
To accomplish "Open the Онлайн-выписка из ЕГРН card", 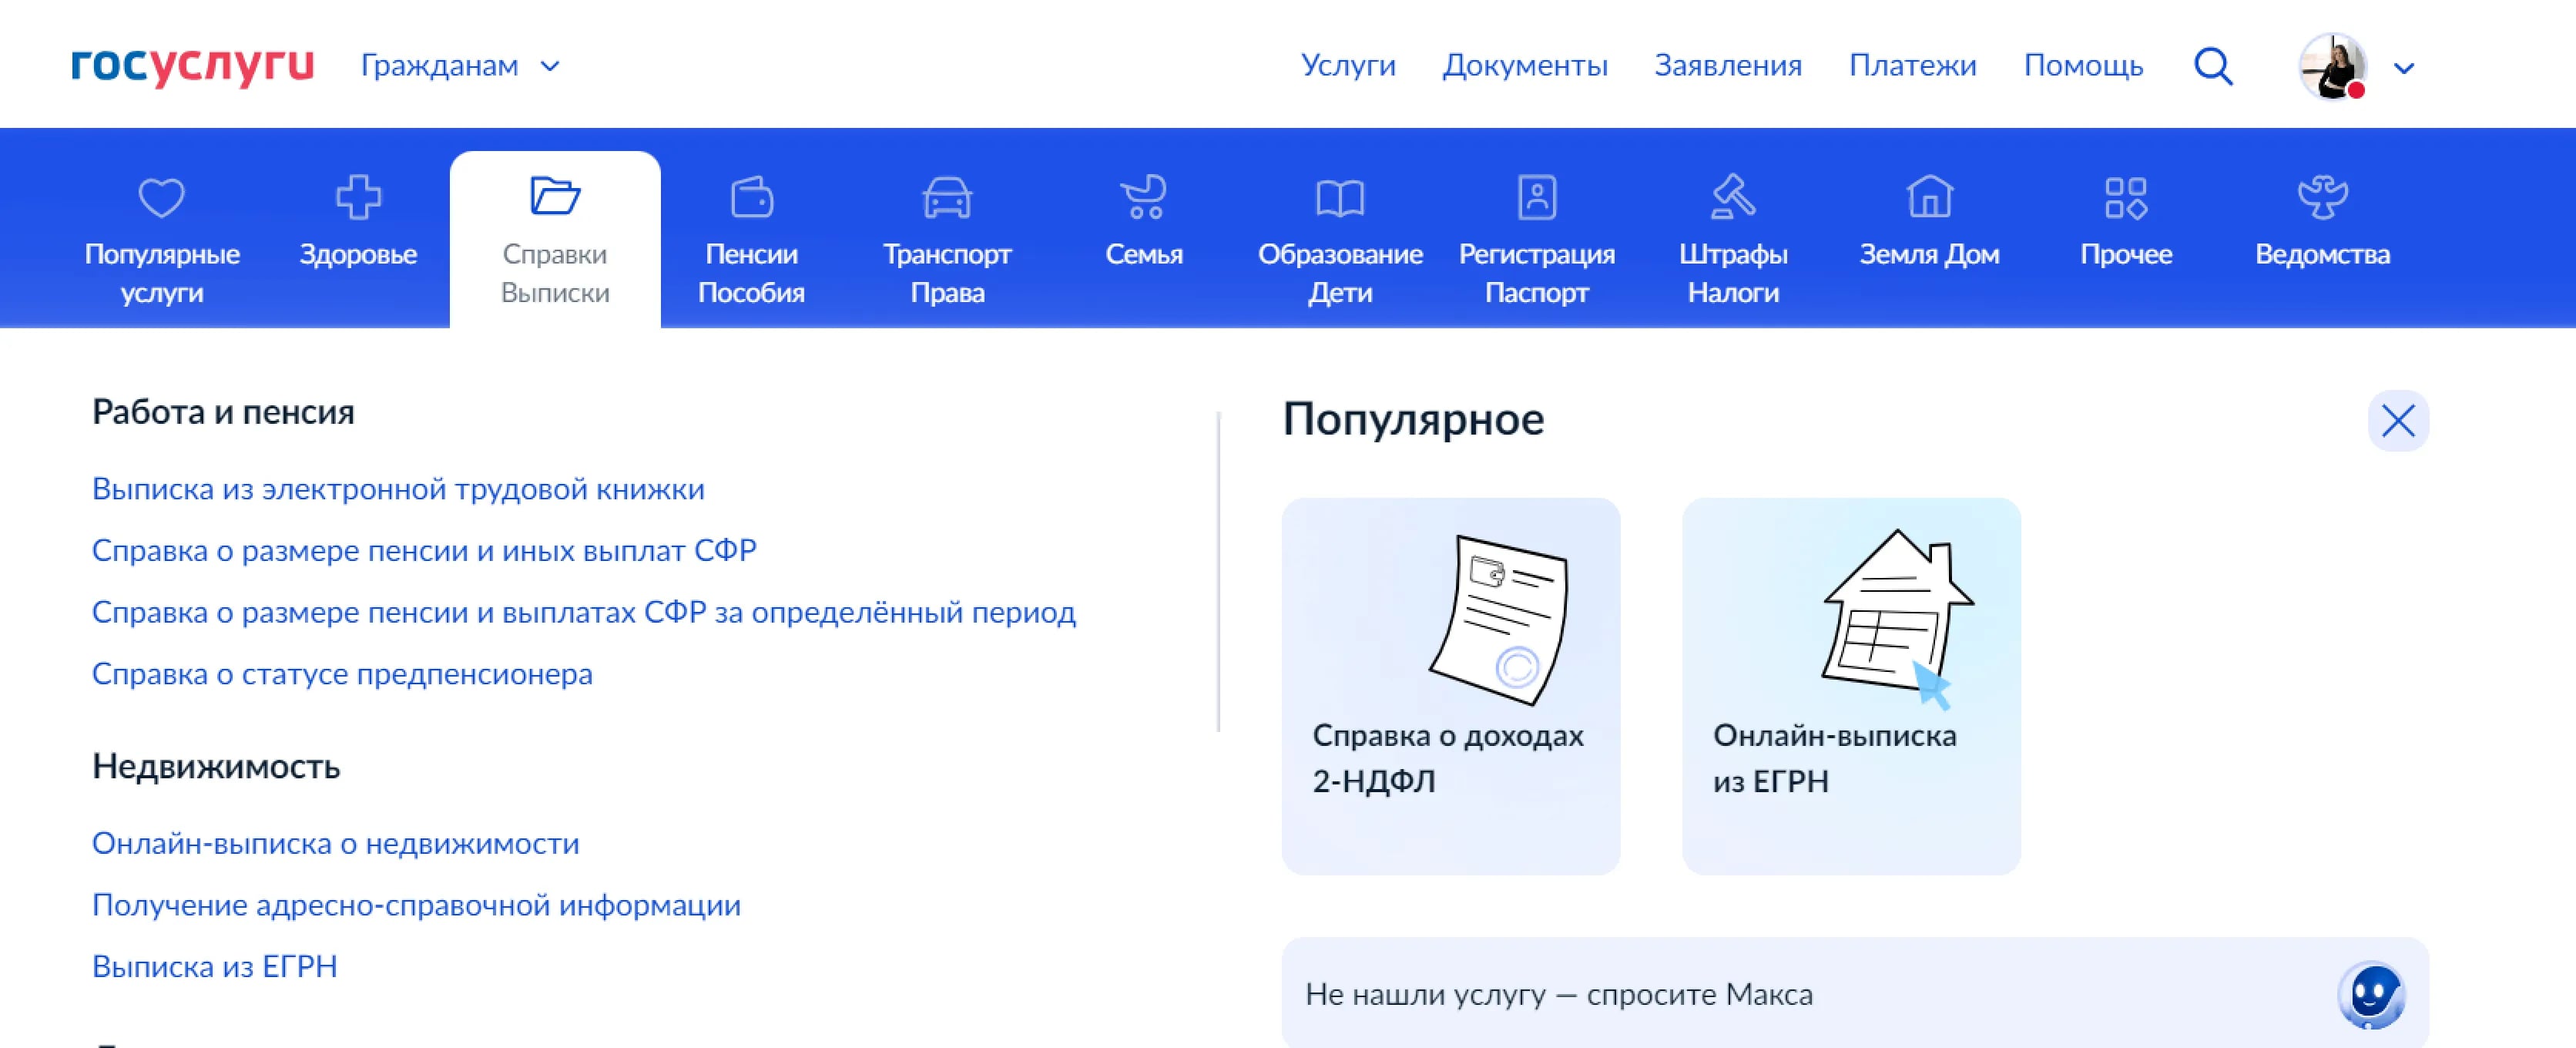I will [1851, 686].
